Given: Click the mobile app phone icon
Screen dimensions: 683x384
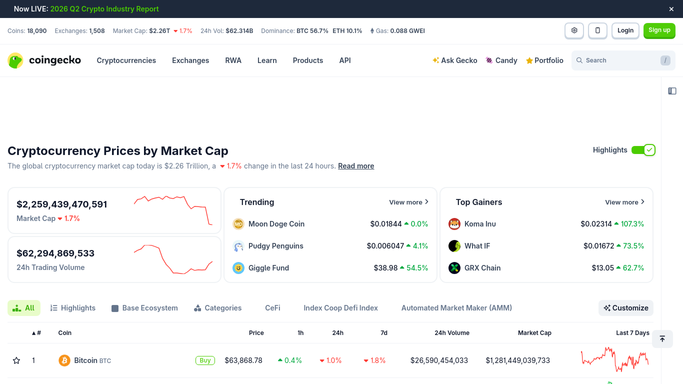Looking at the screenshot, I should (598, 30).
